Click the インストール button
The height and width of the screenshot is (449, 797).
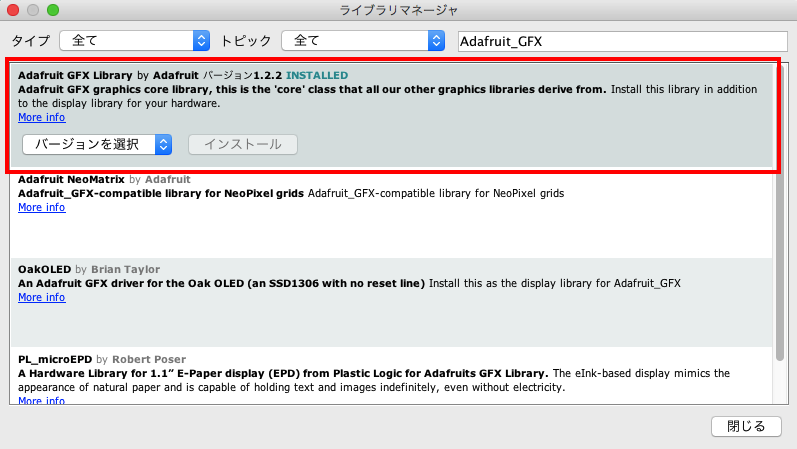[x=243, y=144]
